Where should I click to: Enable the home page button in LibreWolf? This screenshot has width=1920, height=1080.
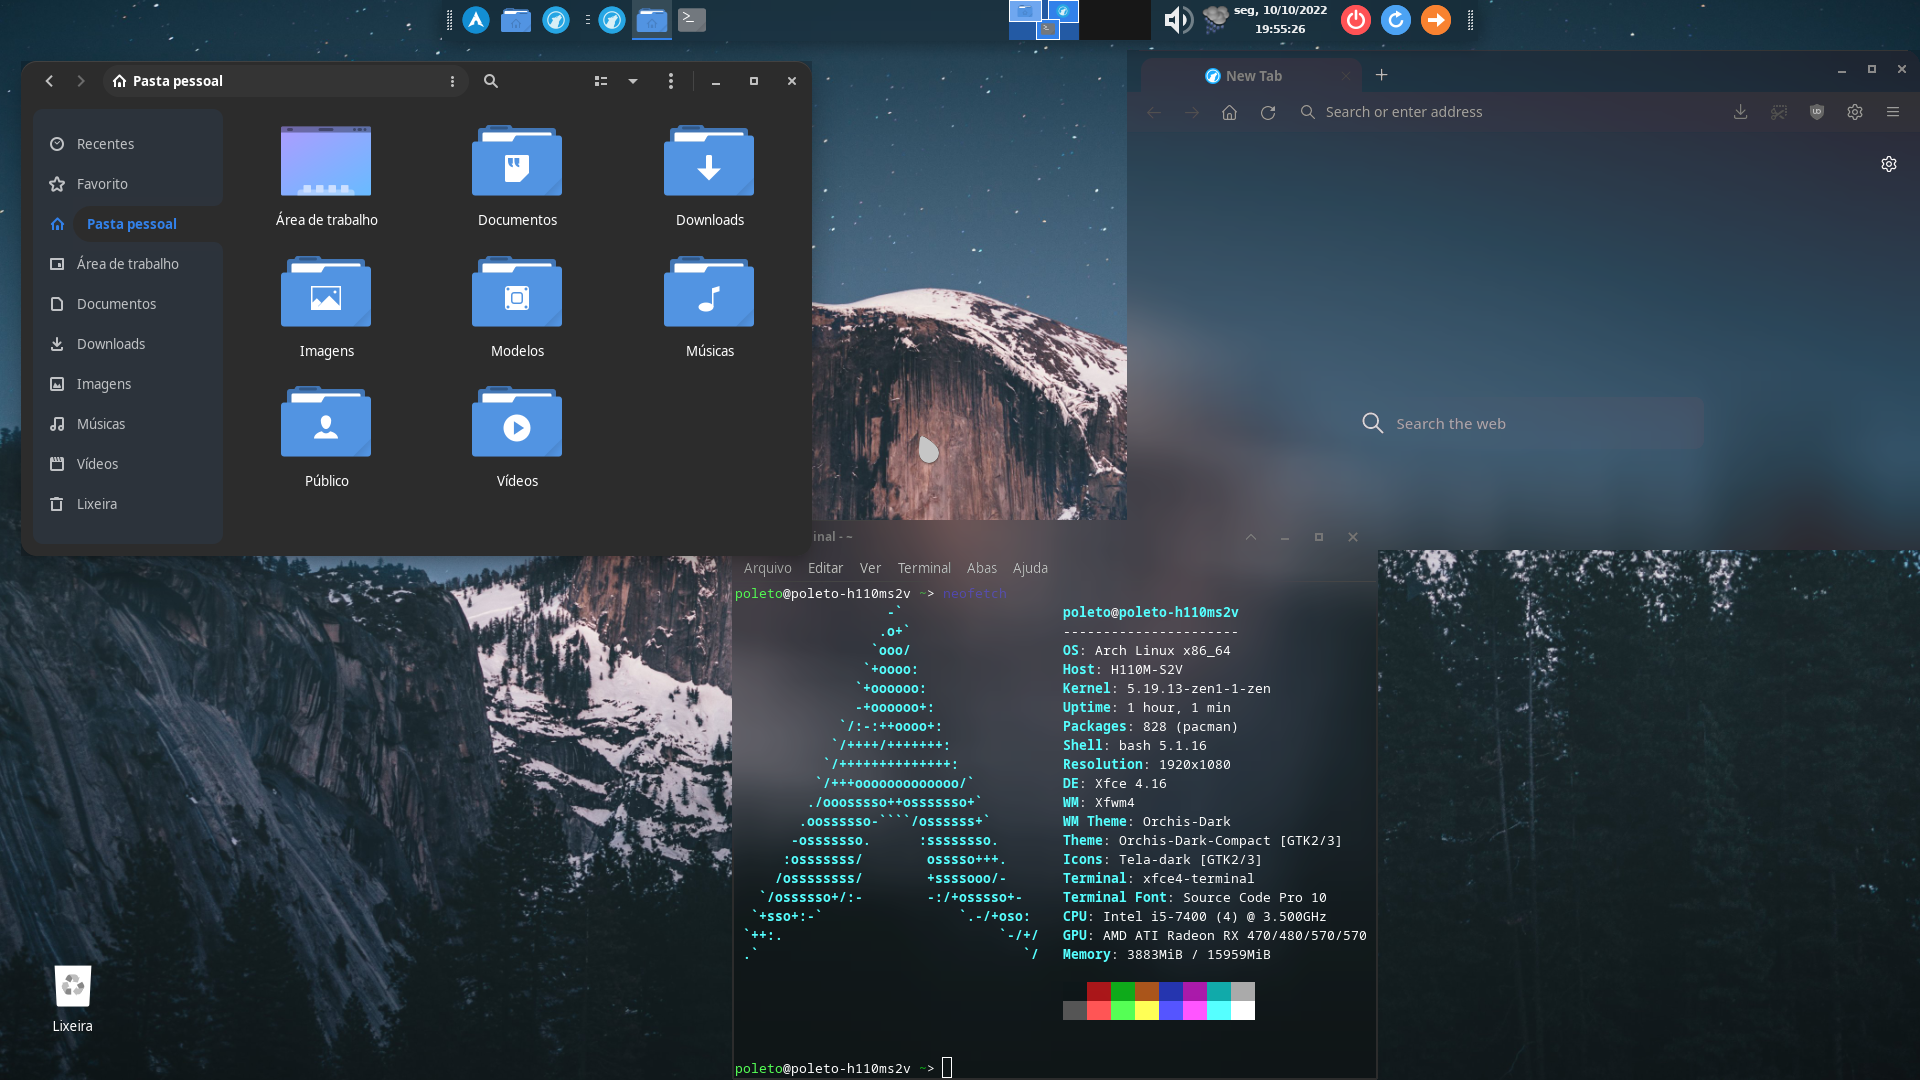pos(1229,112)
